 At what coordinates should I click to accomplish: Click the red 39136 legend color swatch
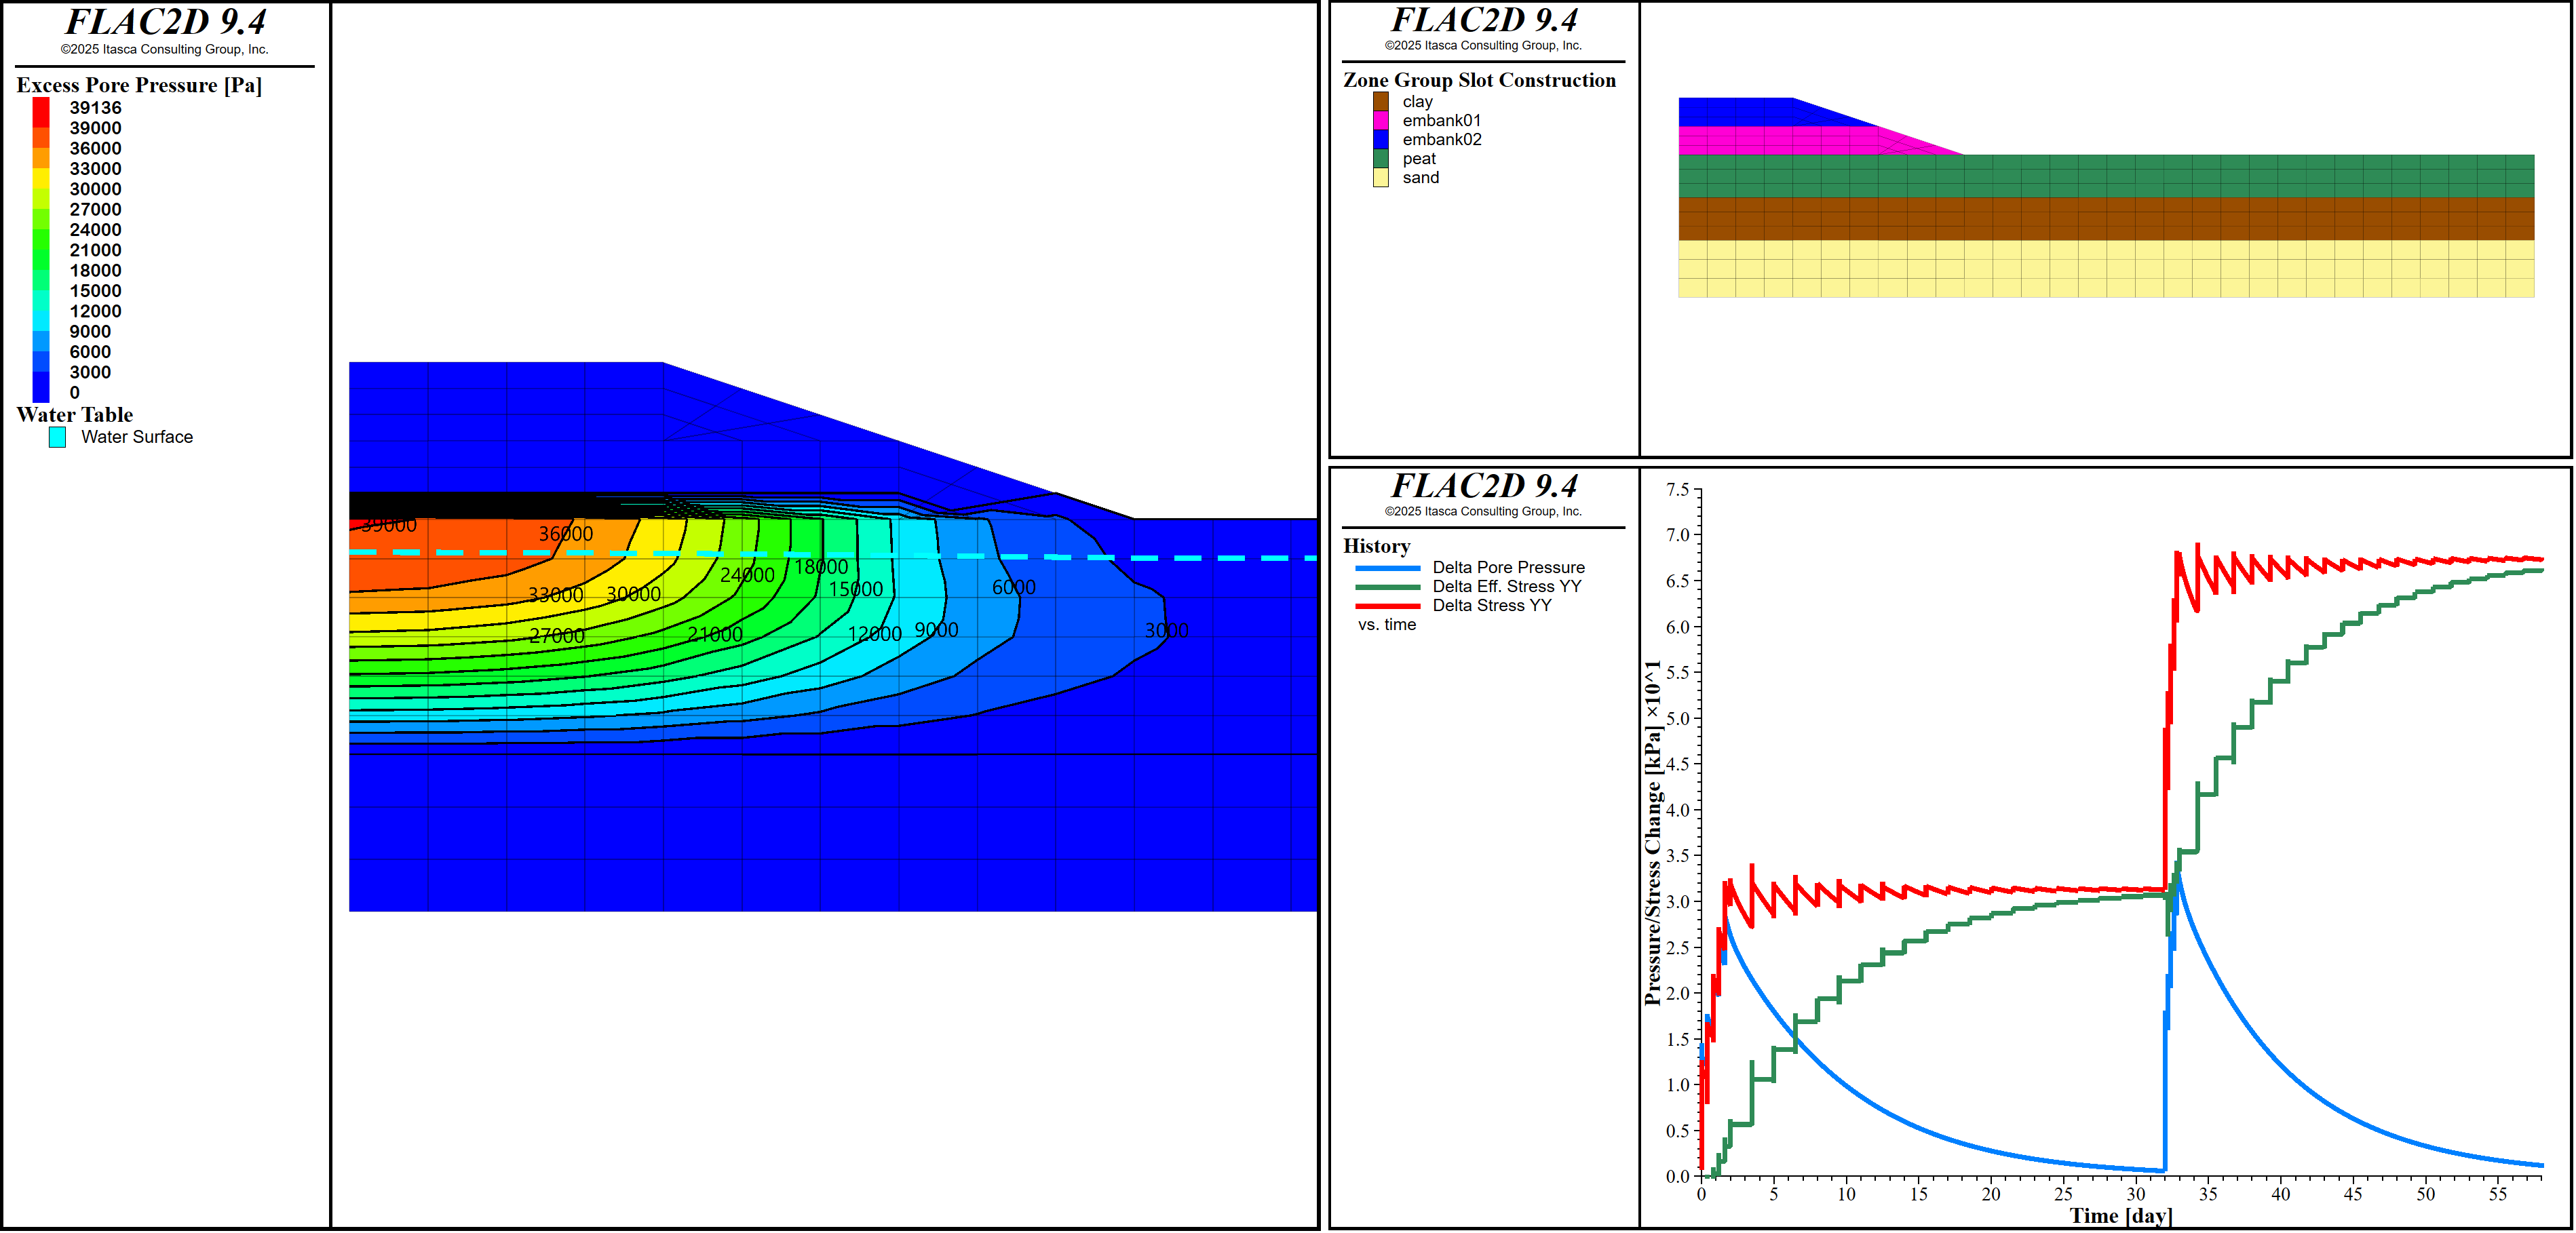click(x=41, y=110)
